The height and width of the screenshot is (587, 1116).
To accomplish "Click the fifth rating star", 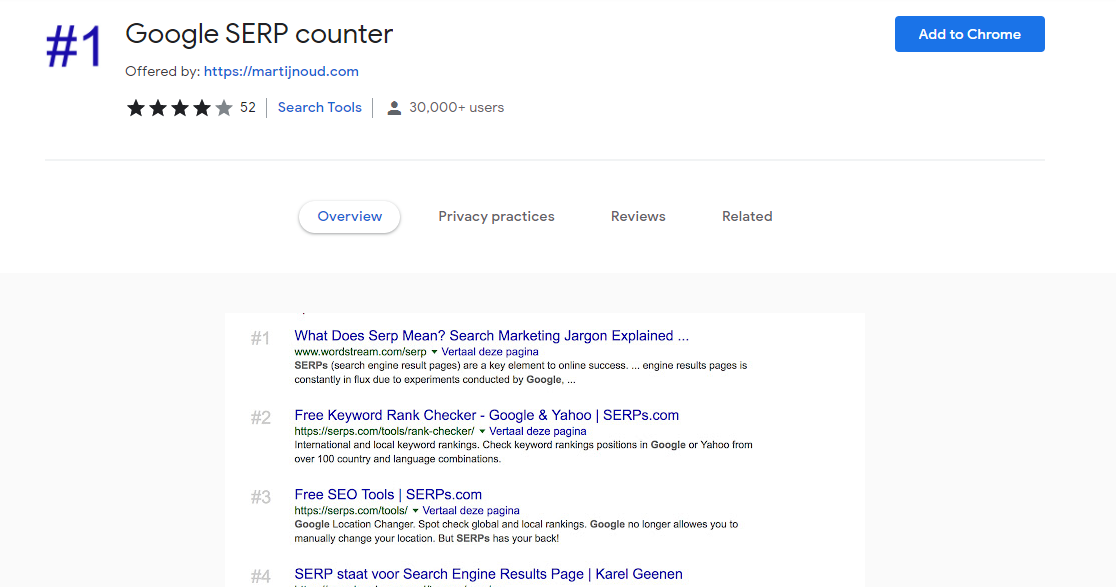I will (x=224, y=107).
